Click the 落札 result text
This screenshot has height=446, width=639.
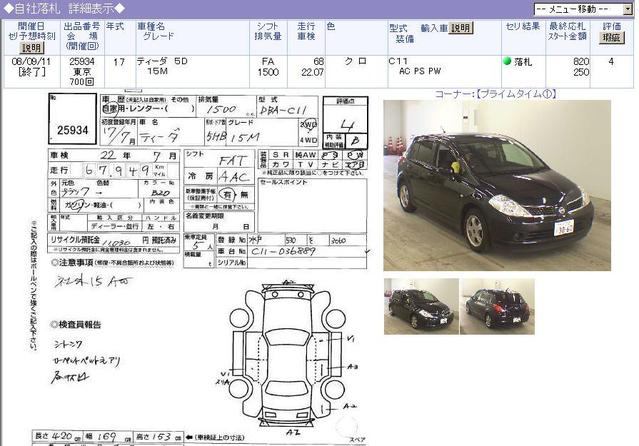pyautogui.click(x=523, y=62)
